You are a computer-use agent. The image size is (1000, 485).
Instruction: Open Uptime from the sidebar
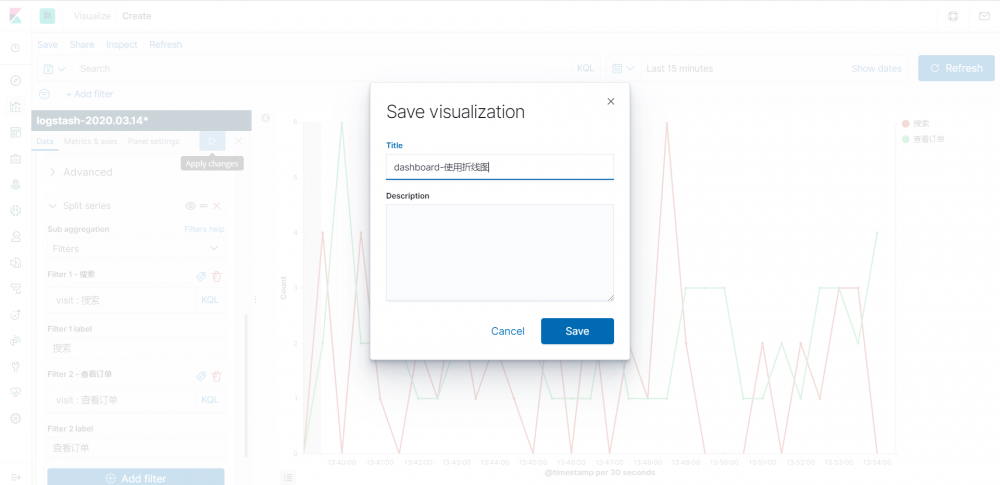(x=16, y=315)
